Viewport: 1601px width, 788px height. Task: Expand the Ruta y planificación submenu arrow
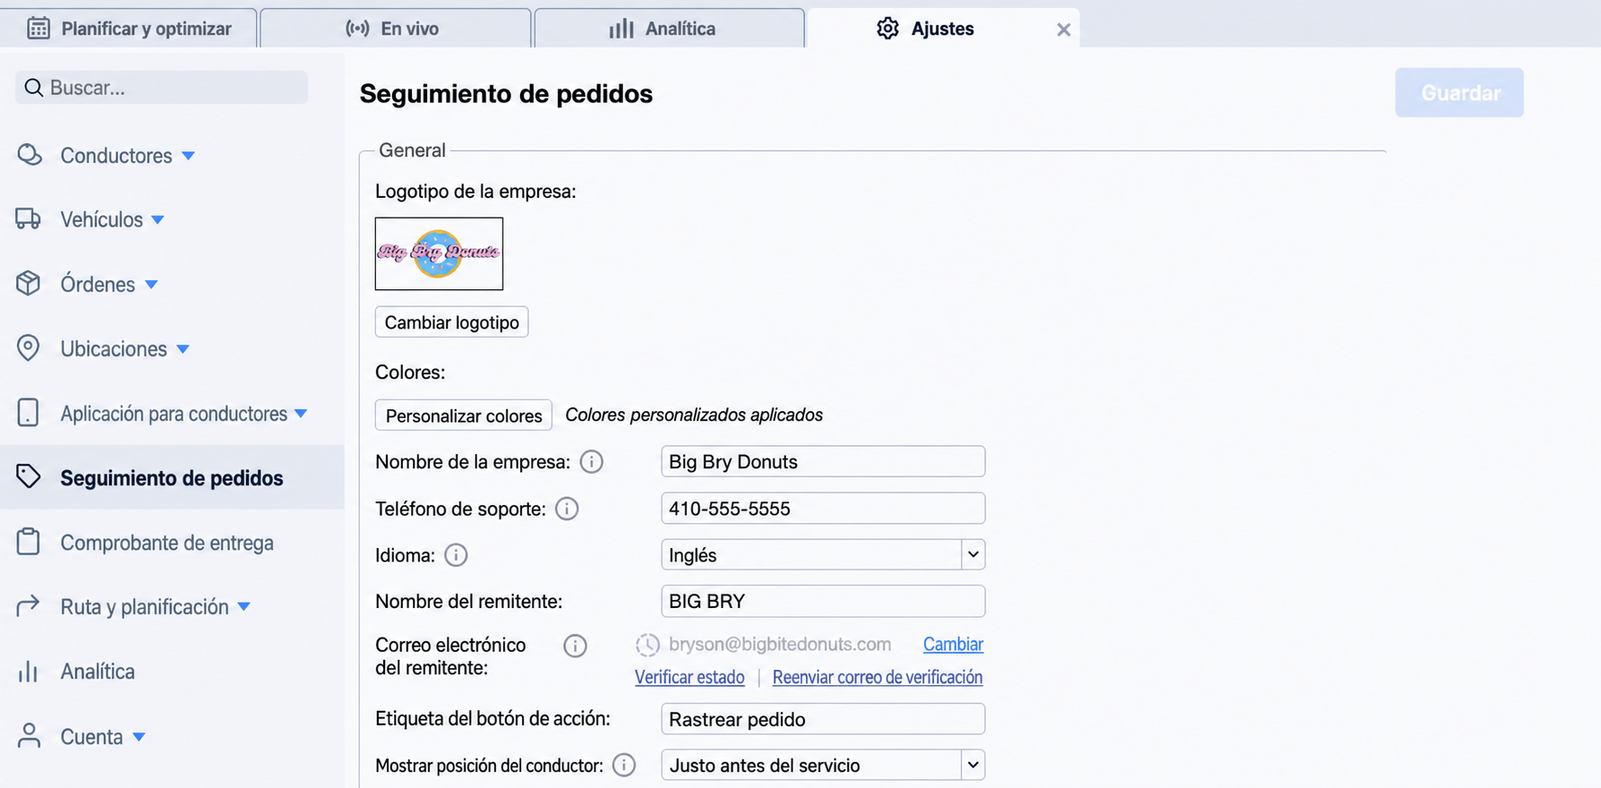pos(244,607)
